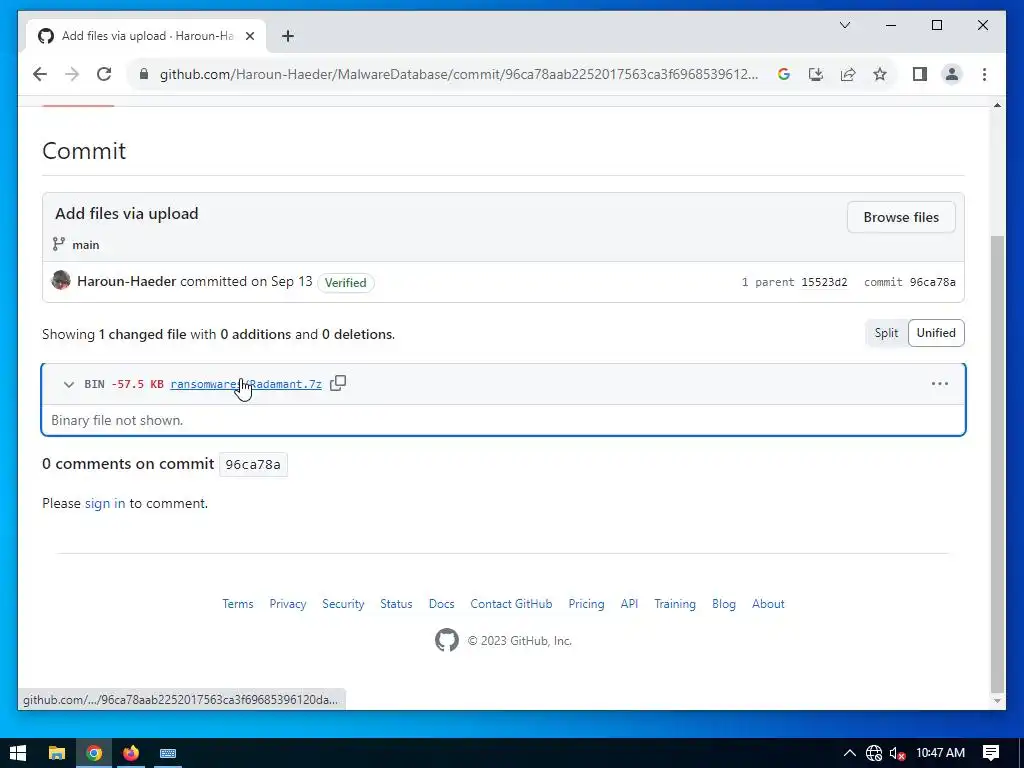Collapse the Radamant.7z file diff
Image resolution: width=1024 pixels, height=768 pixels.
click(69, 384)
